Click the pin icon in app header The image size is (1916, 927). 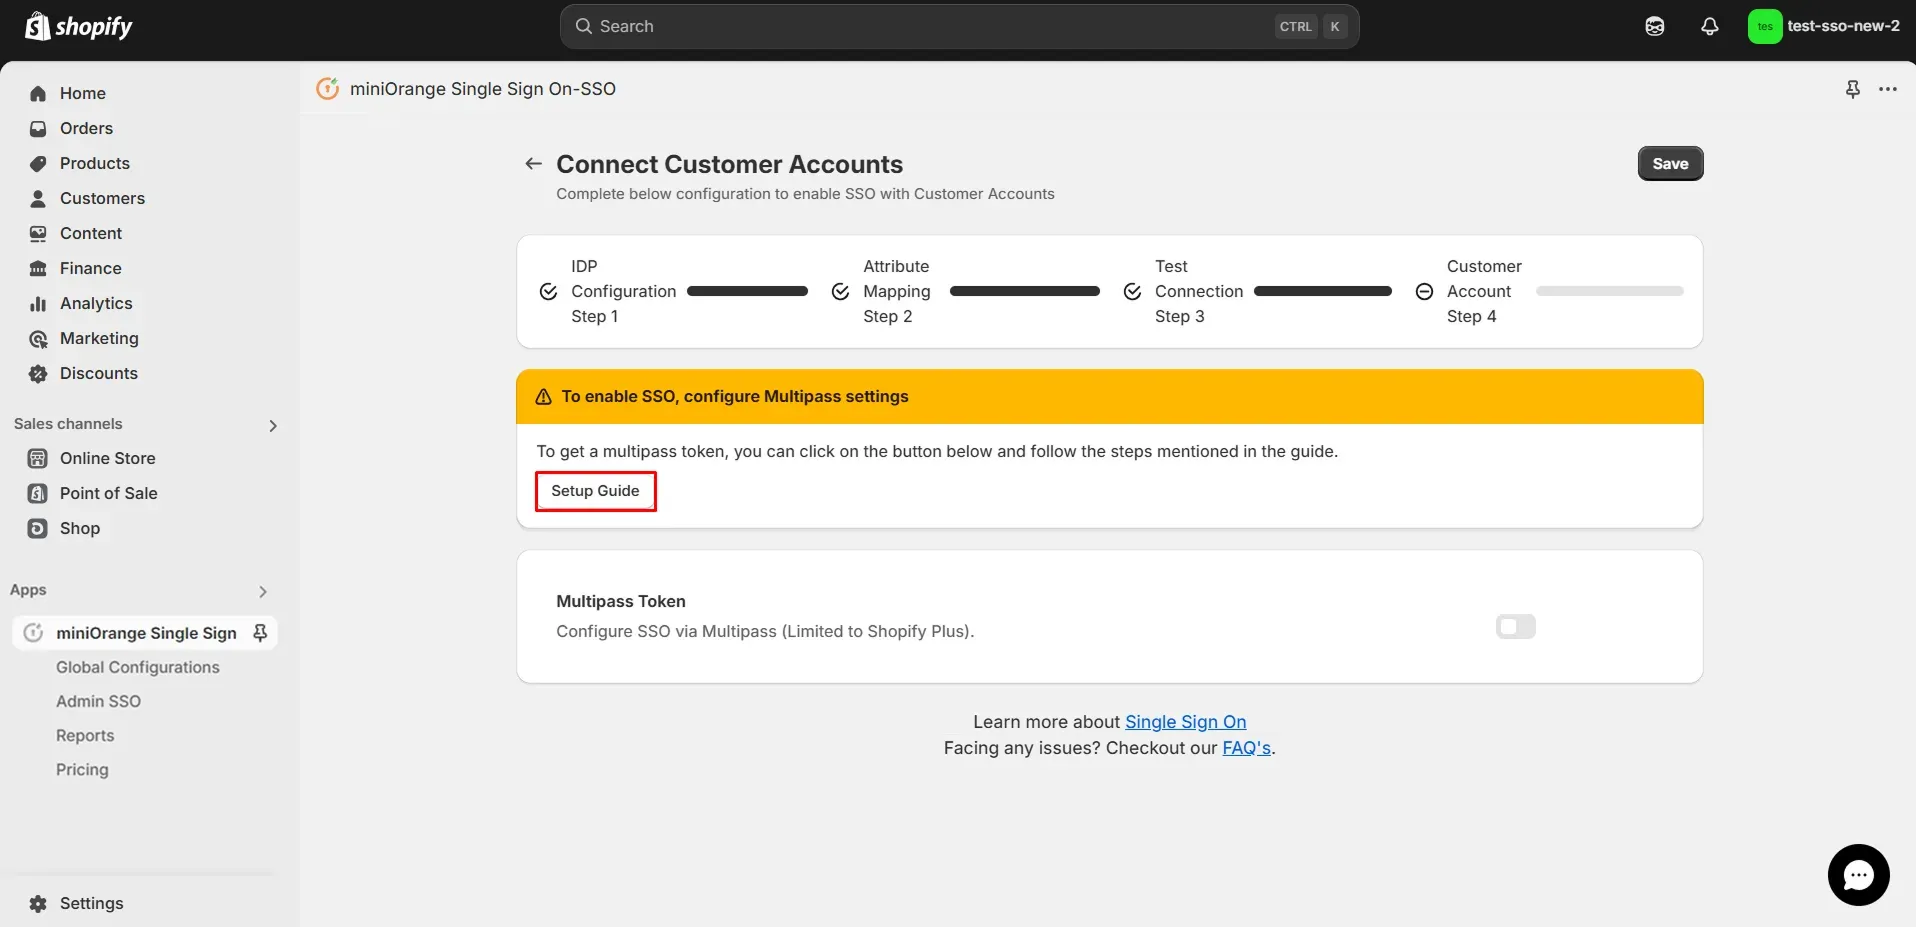coord(1853,89)
